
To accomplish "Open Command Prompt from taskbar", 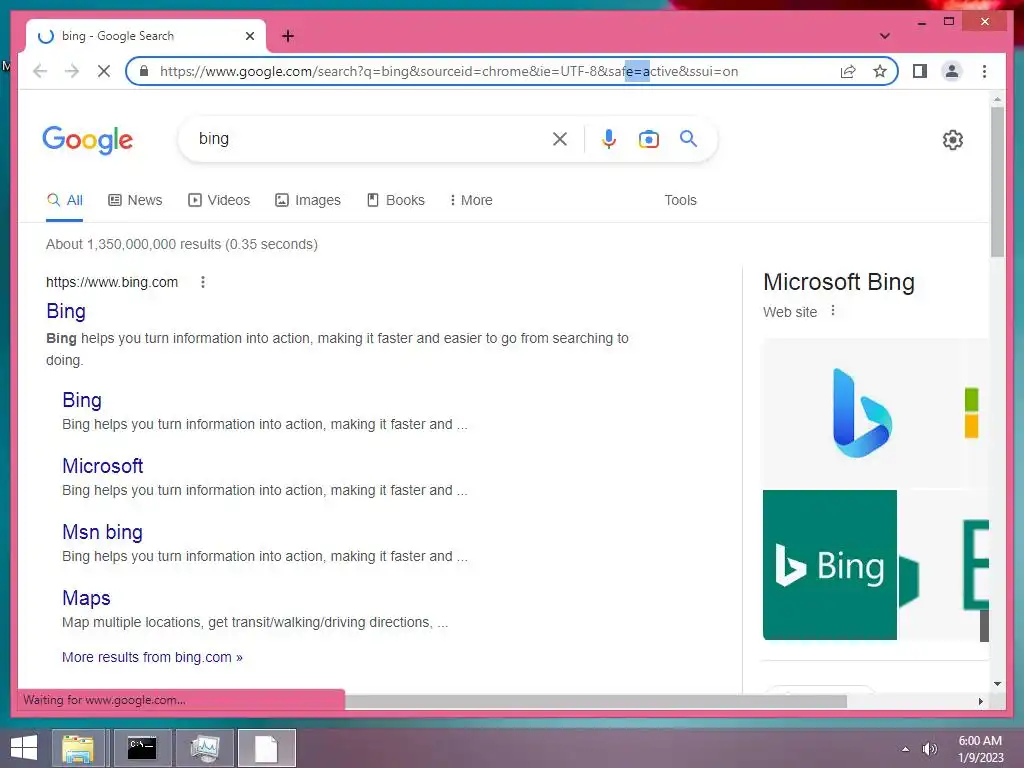I will point(142,748).
